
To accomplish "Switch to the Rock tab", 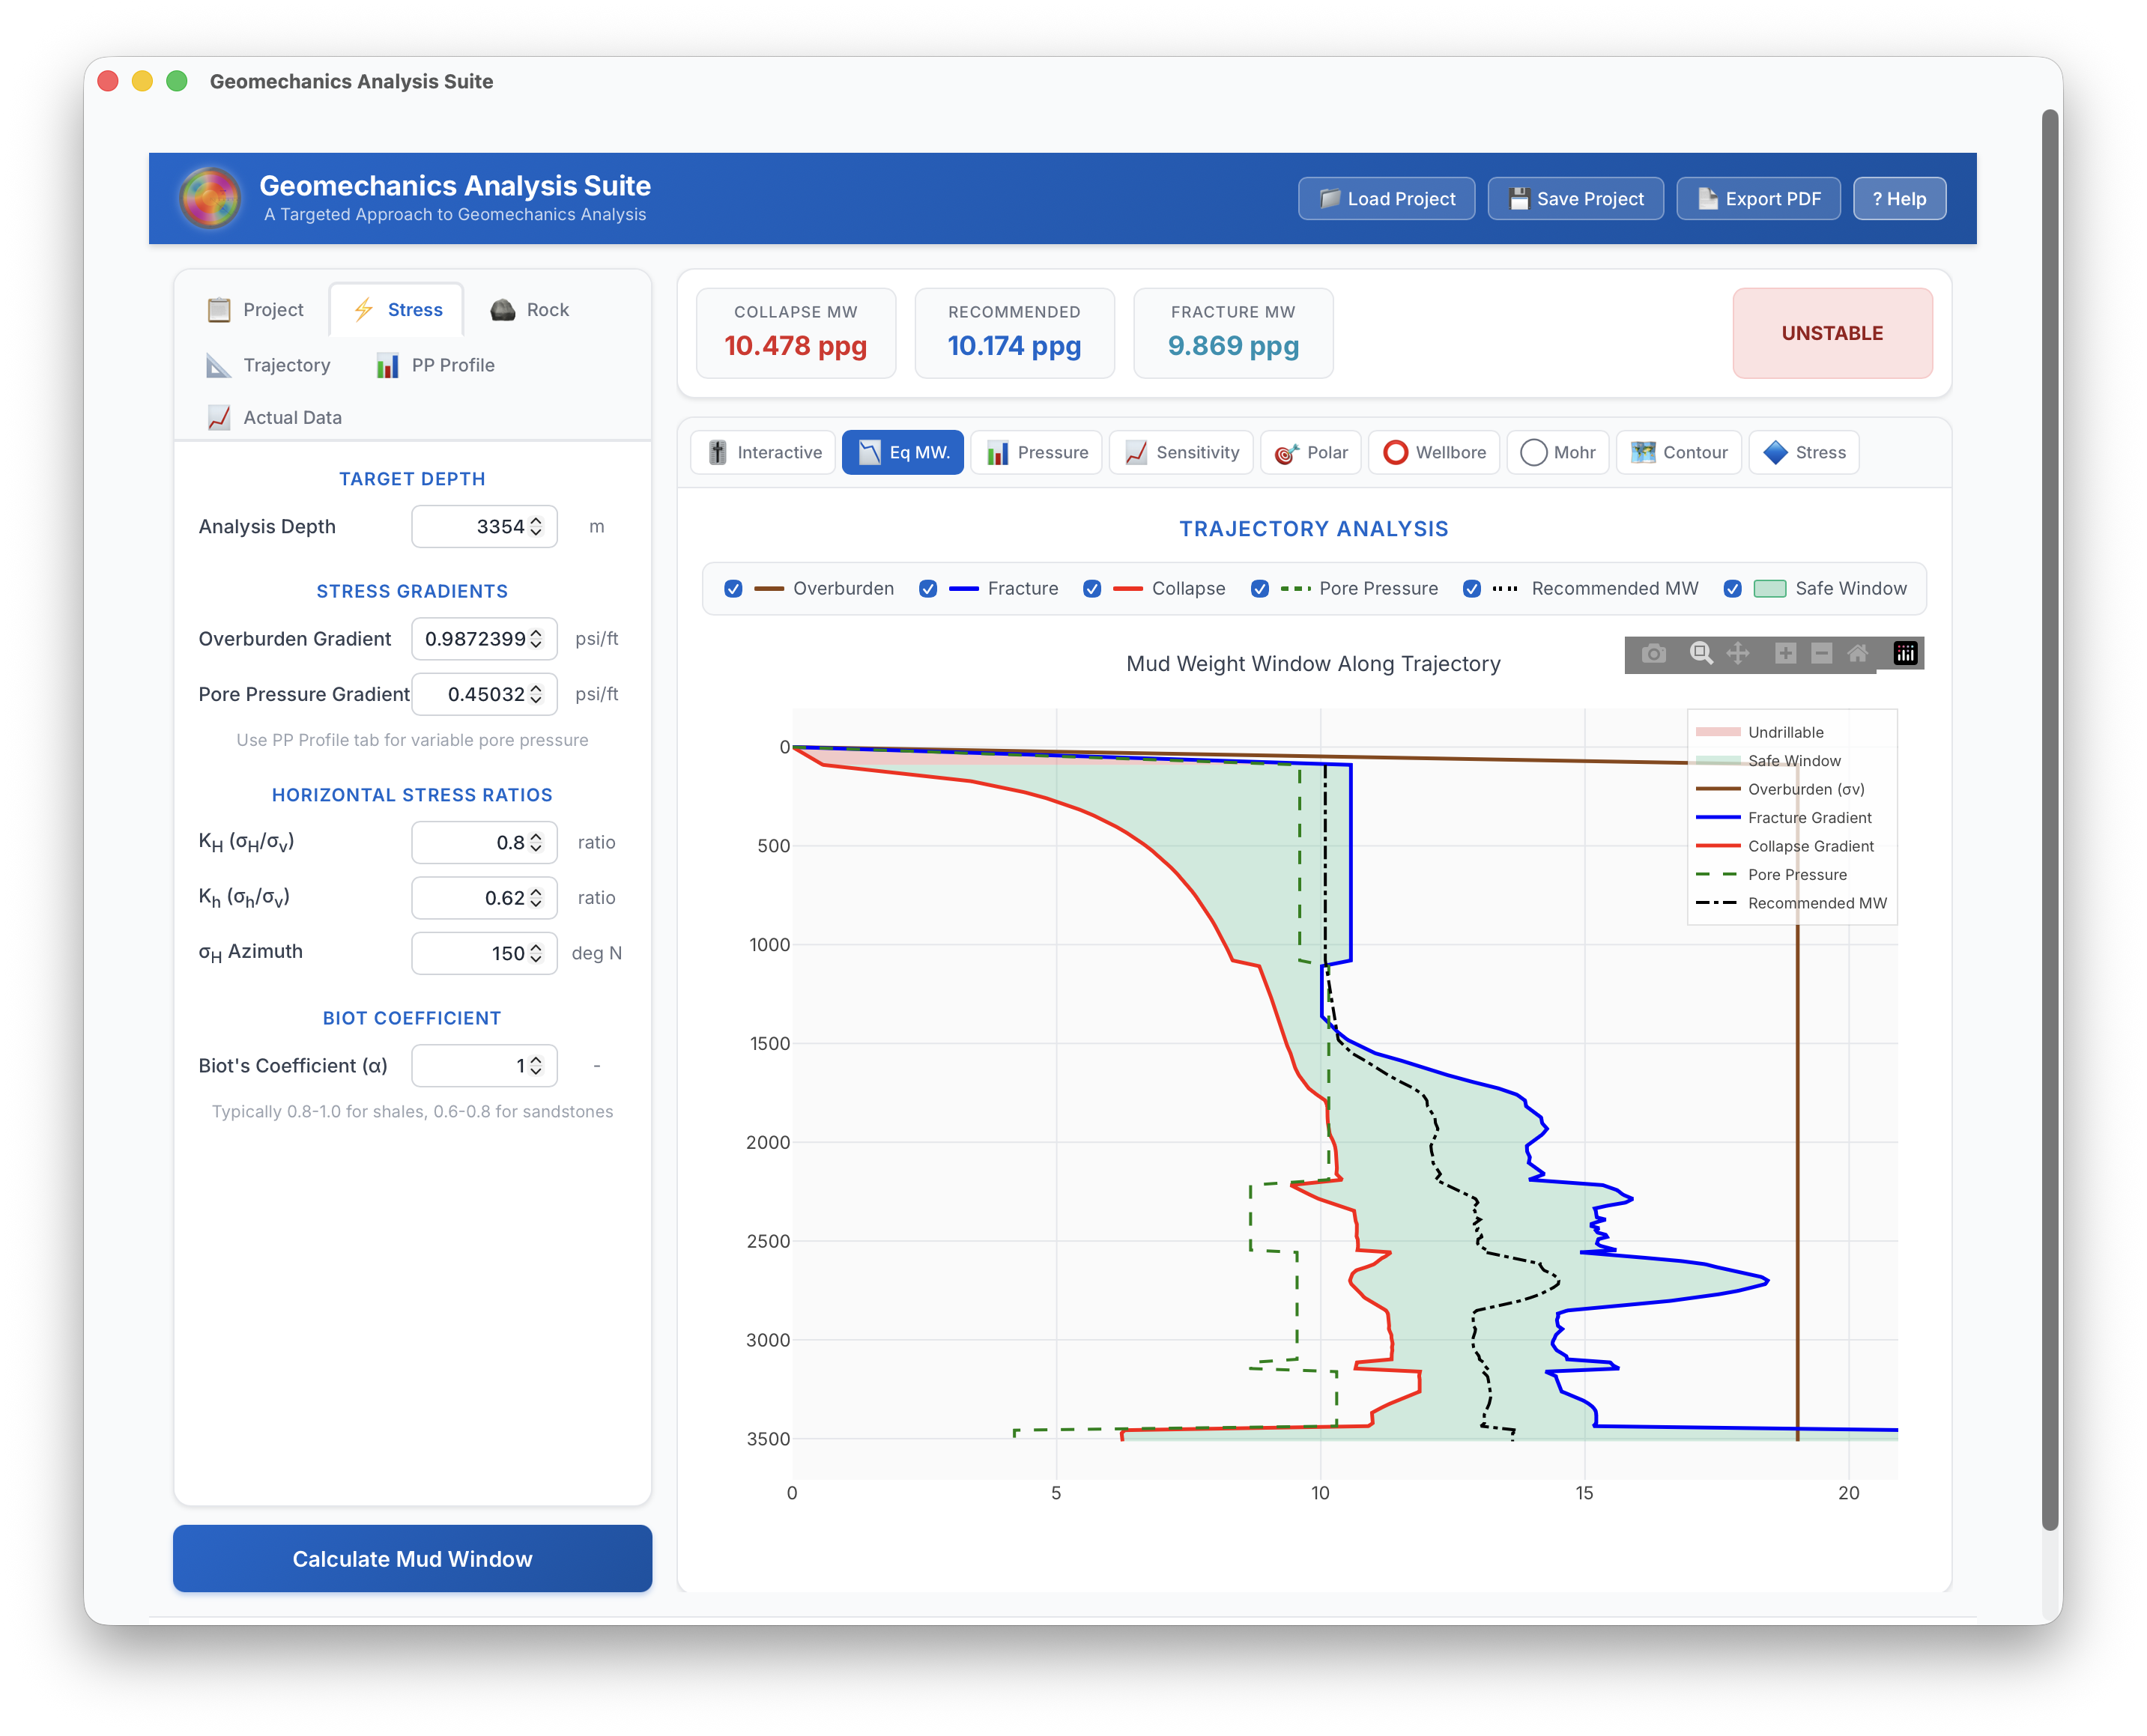I will point(530,310).
